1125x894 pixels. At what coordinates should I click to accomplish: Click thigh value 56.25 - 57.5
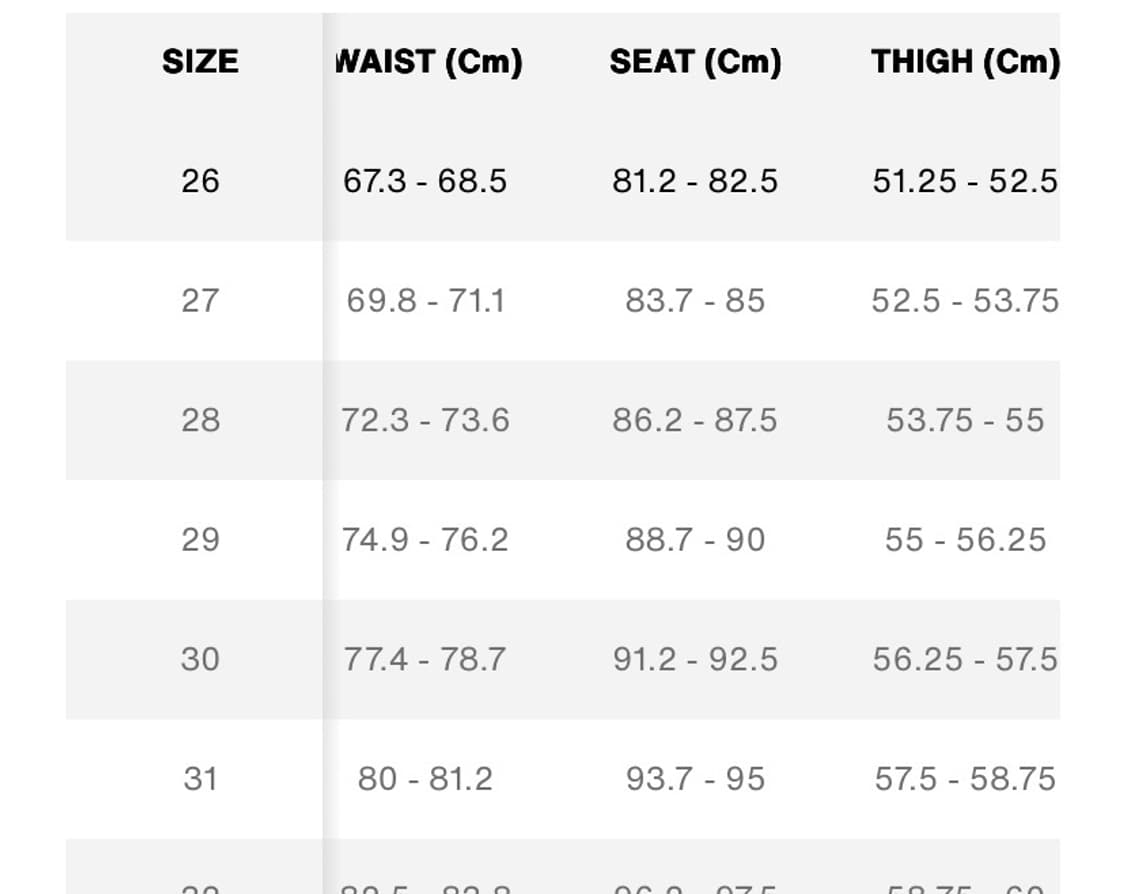[965, 659]
